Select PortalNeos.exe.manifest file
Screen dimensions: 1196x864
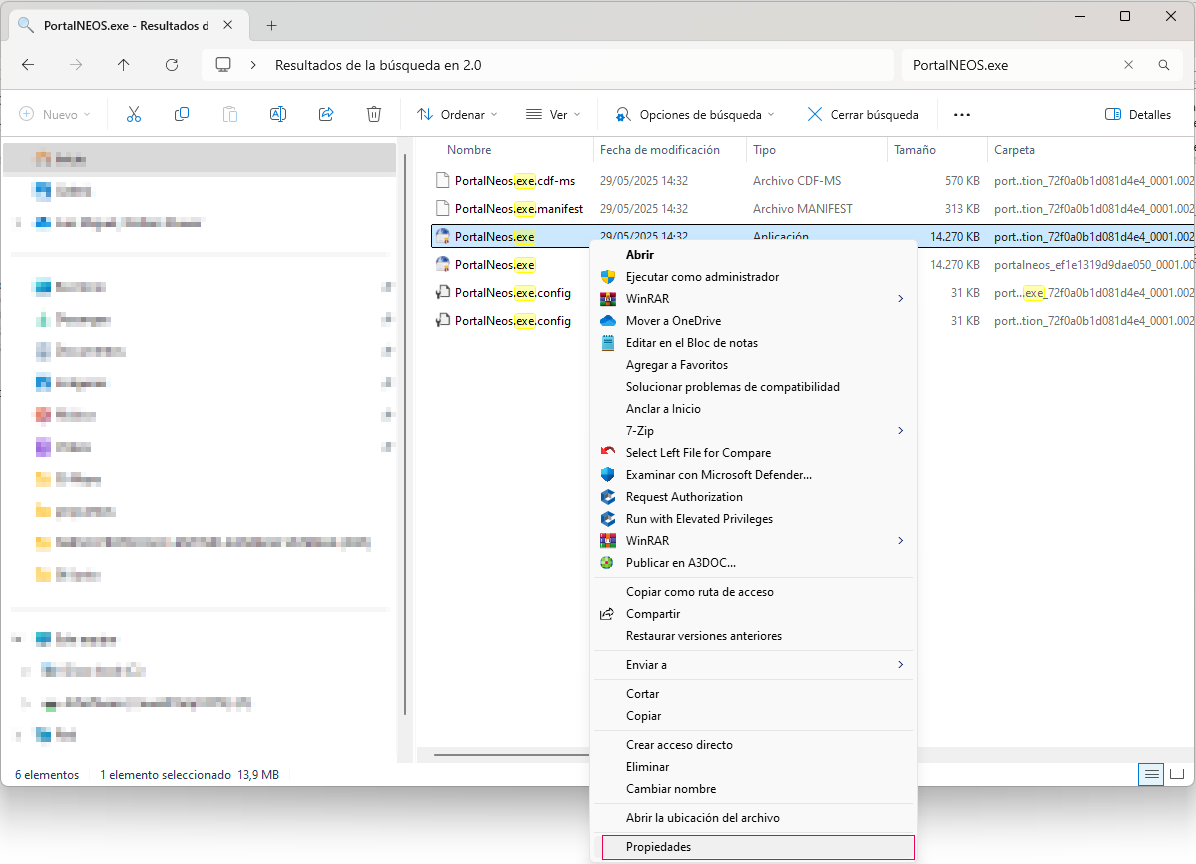(x=519, y=209)
